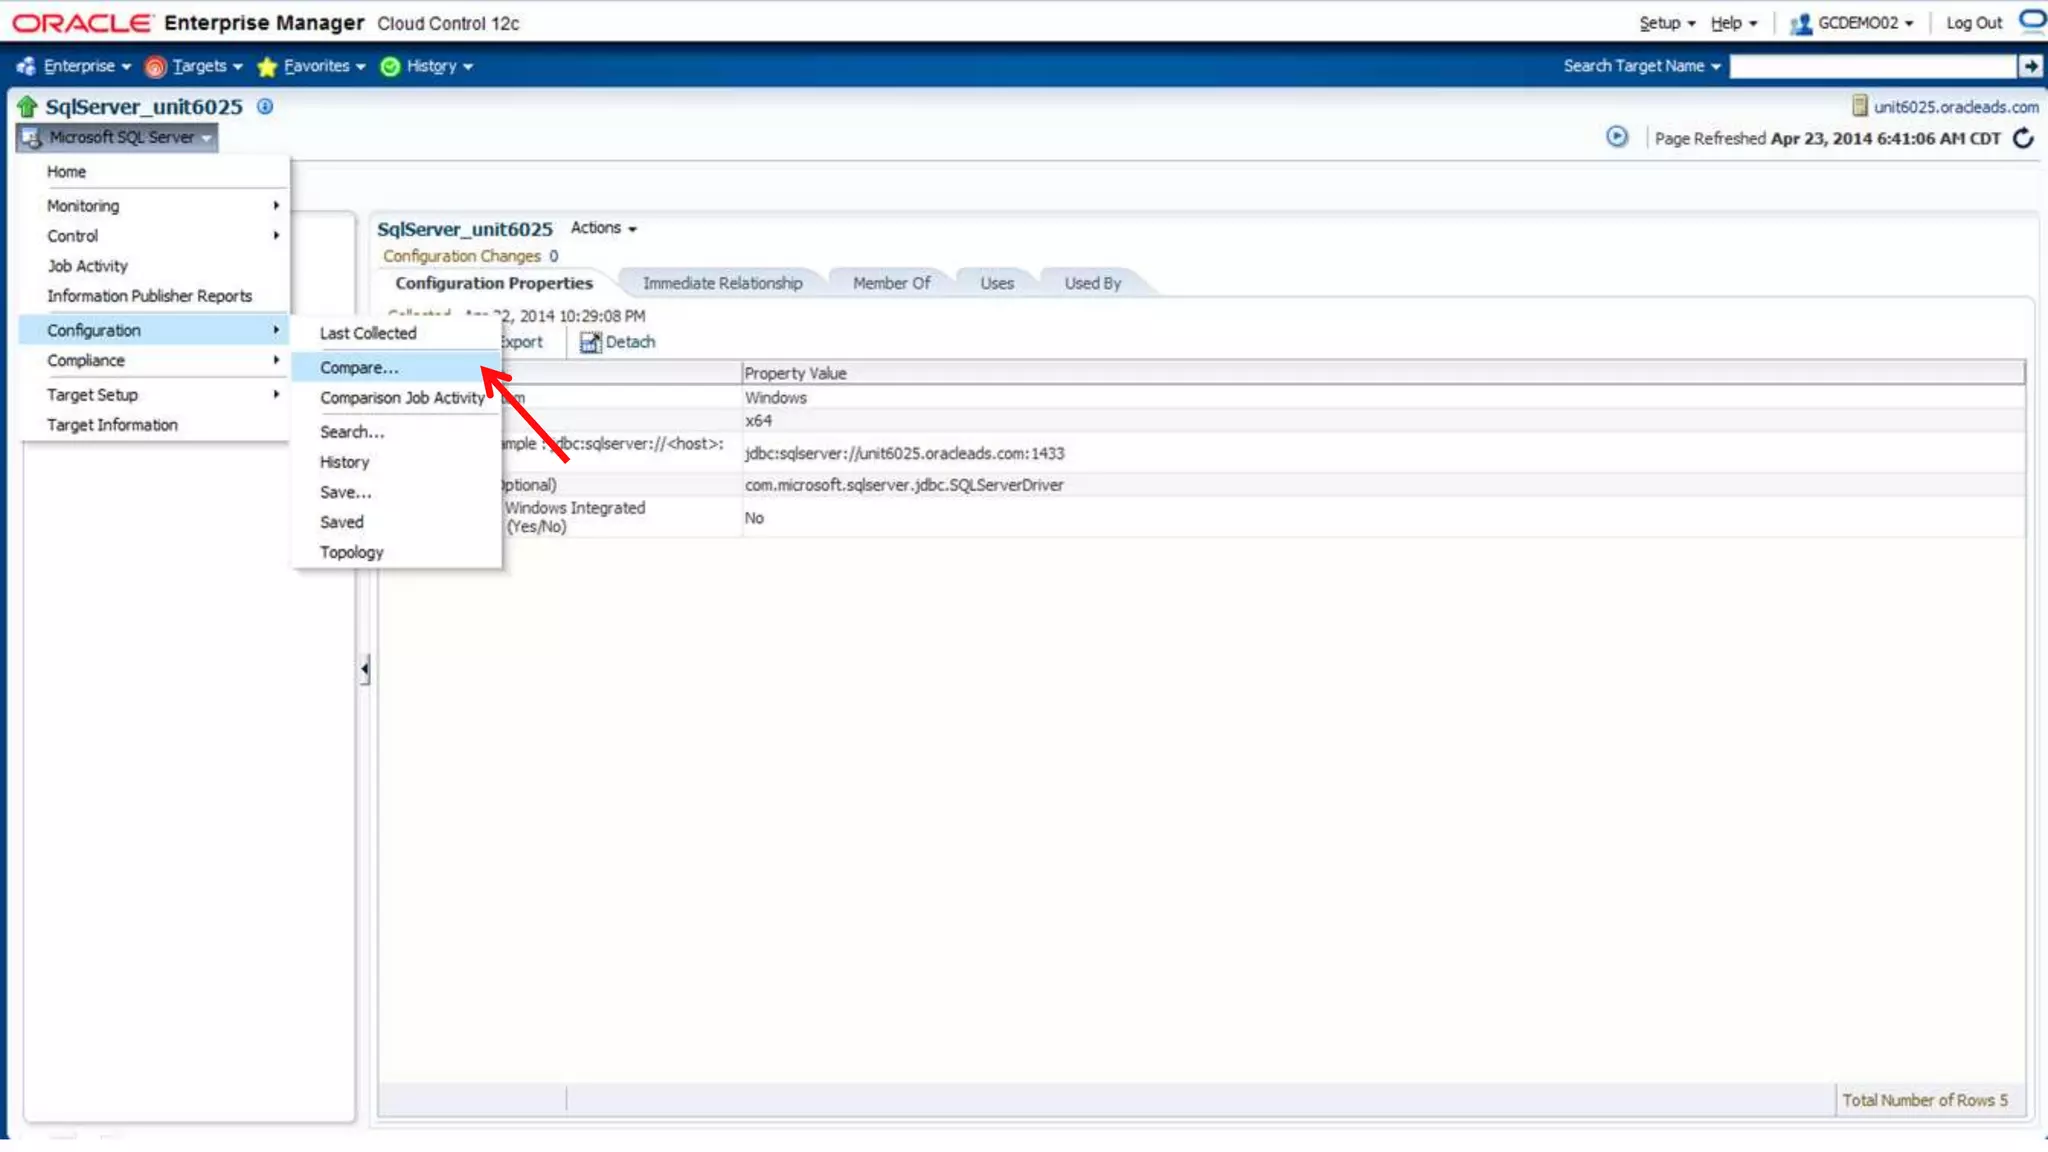Click SqlServer_unit6025 heading in content pane
The width and height of the screenshot is (2048, 1152).
point(464,229)
